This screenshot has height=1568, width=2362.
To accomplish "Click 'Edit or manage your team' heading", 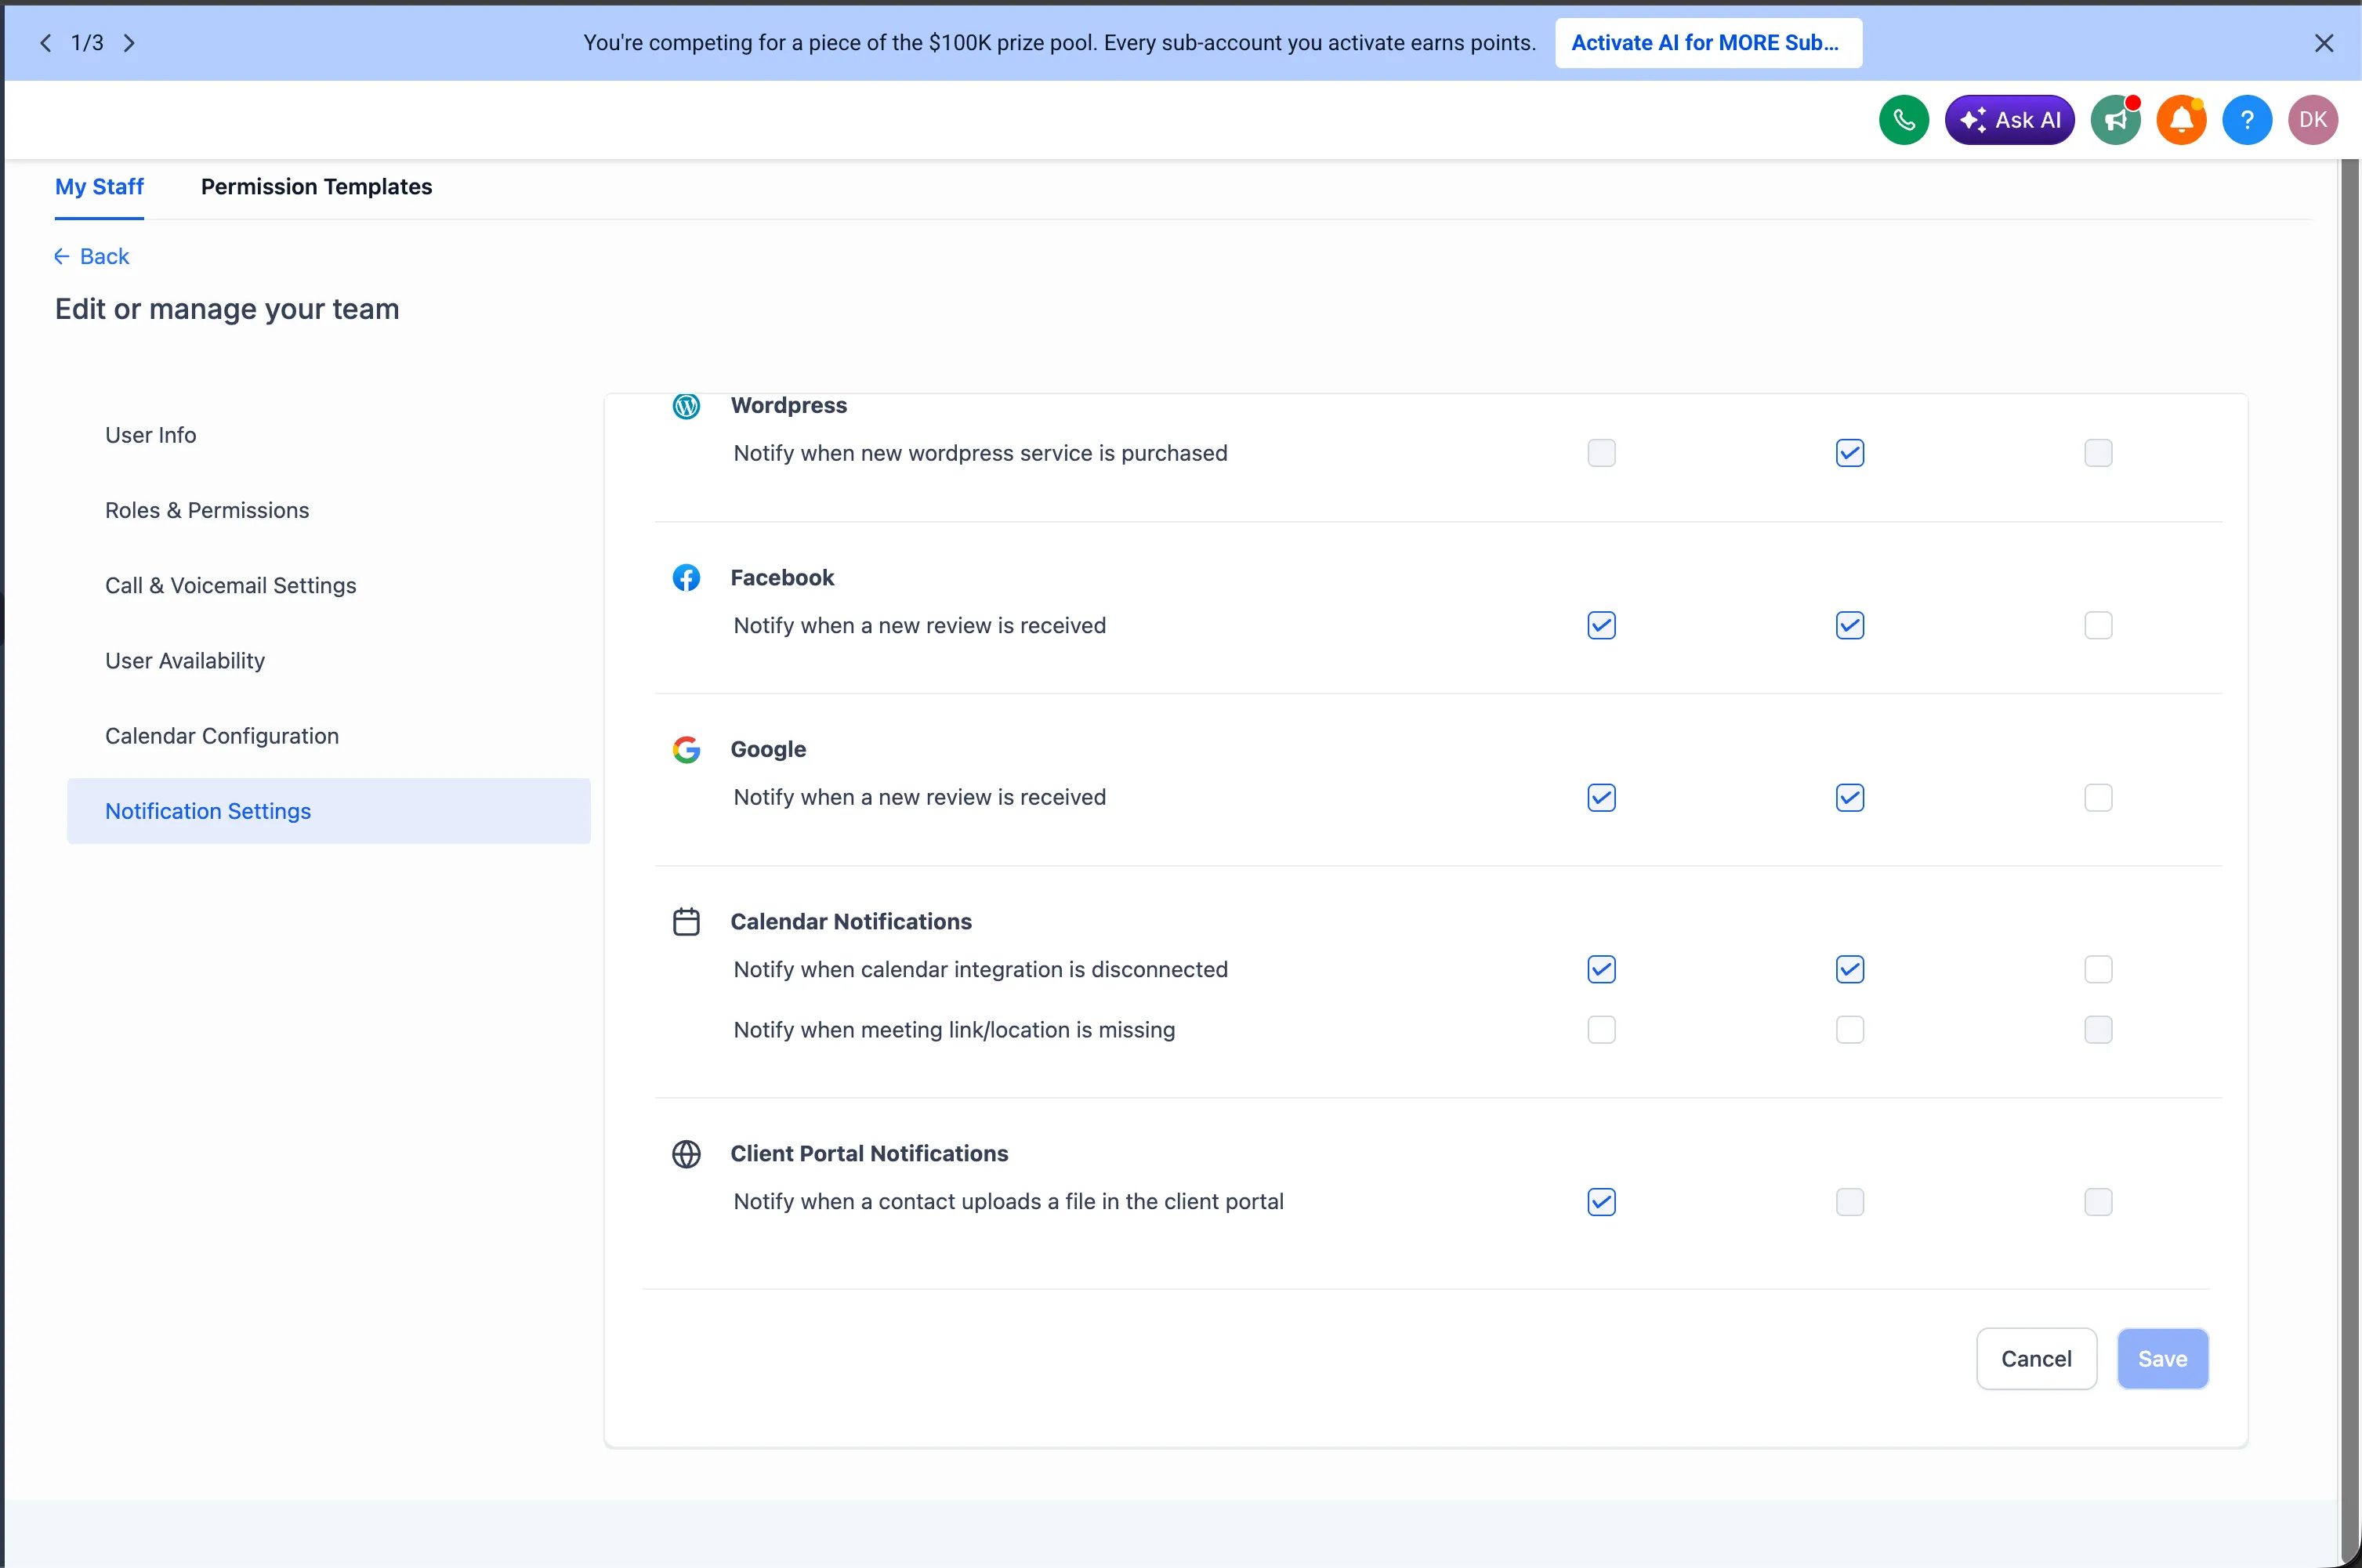I will (227, 309).
